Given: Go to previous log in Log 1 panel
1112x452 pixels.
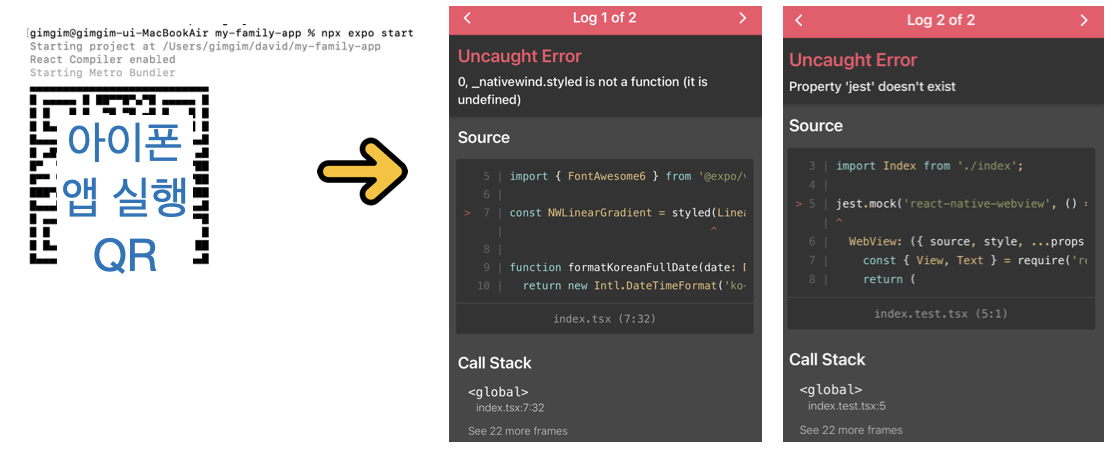Looking at the screenshot, I should [x=467, y=18].
